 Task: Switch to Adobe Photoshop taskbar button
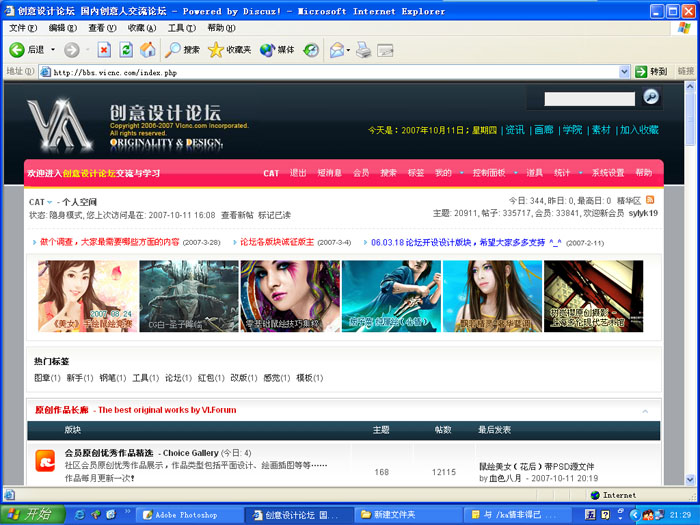pyautogui.click(x=189, y=515)
